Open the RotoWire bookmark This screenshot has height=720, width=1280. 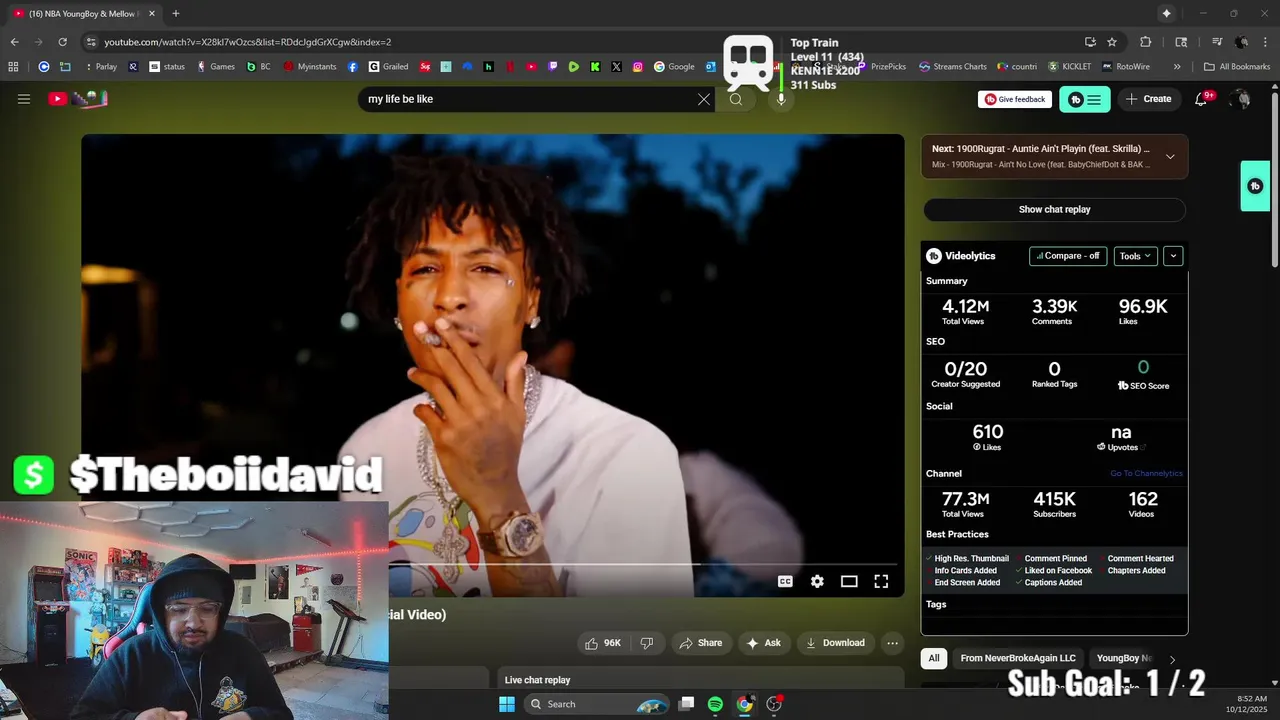coord(1126,67)
